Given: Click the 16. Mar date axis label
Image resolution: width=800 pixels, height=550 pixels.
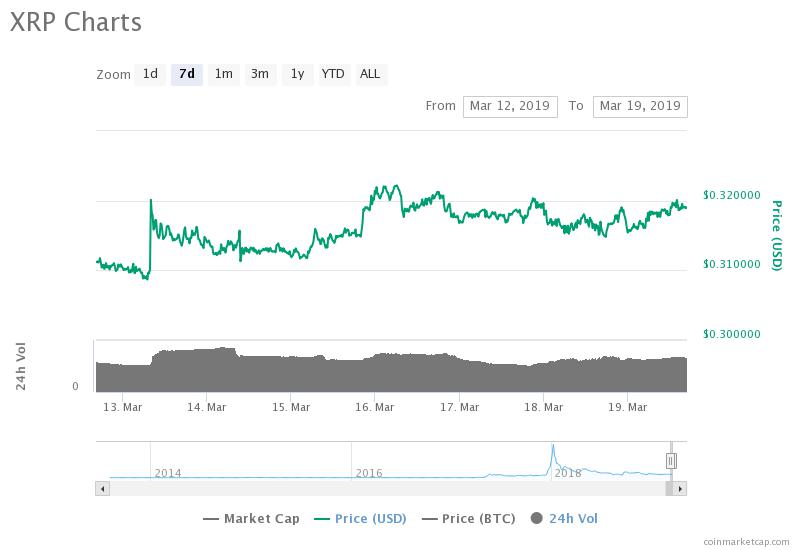Looking at the screenshot, I should click(375, 407).
